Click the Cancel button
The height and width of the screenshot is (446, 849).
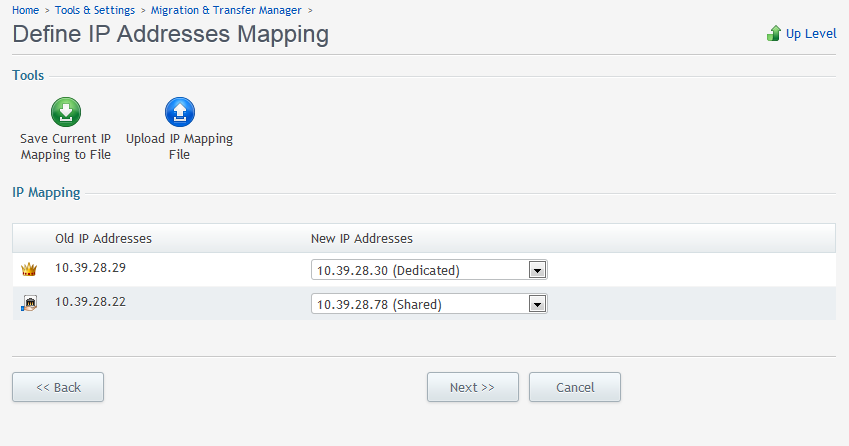575,387
